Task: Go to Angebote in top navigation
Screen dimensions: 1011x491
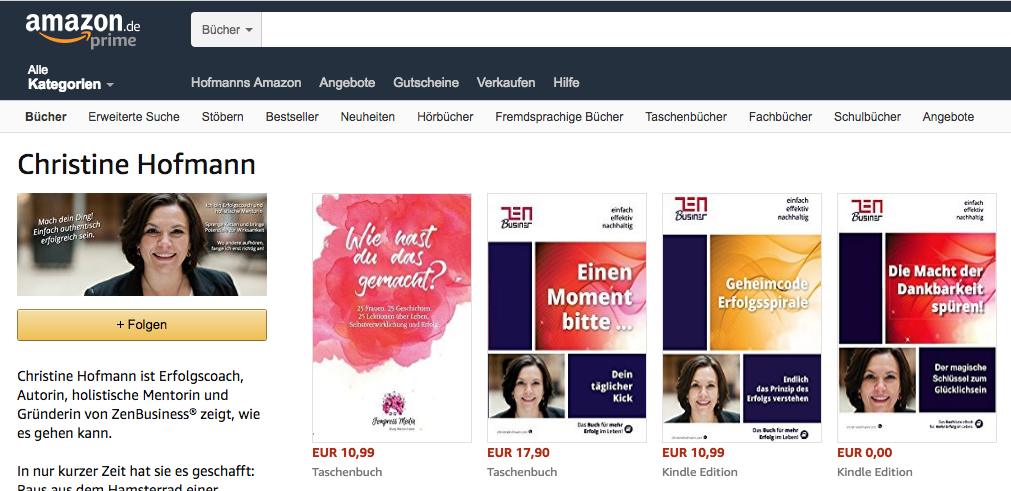Action: point(347,82)
